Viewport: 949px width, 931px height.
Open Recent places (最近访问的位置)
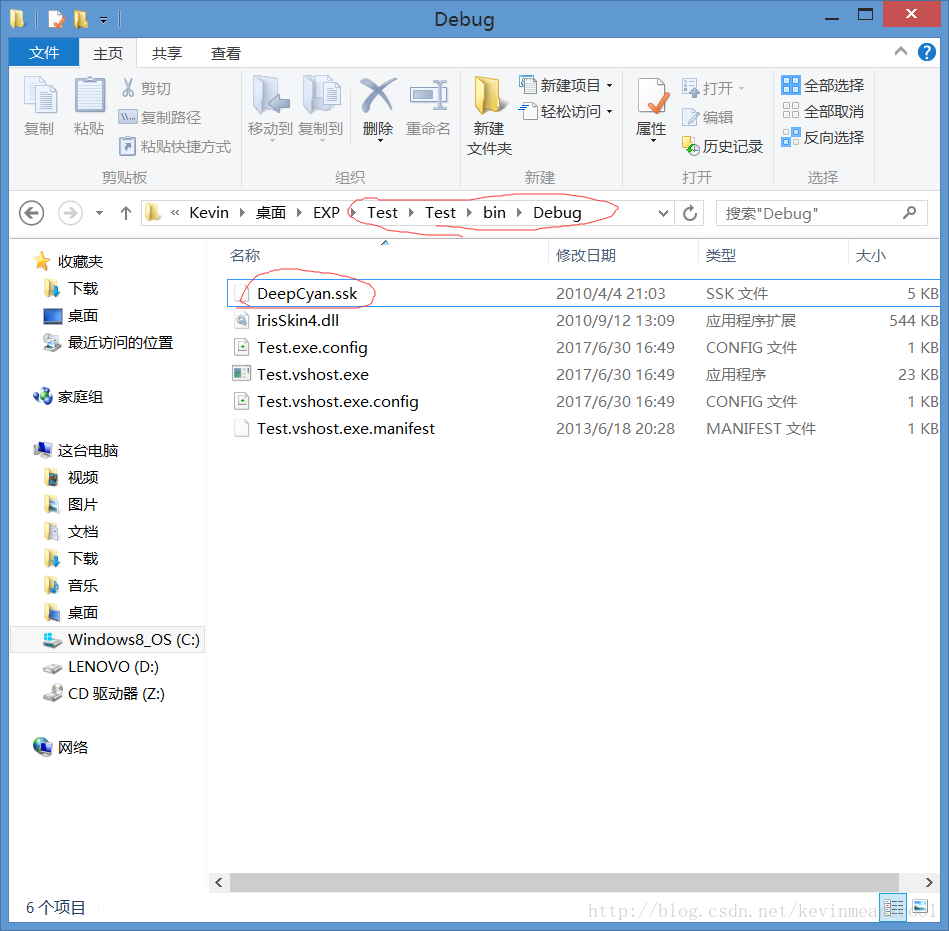(108, 343)
